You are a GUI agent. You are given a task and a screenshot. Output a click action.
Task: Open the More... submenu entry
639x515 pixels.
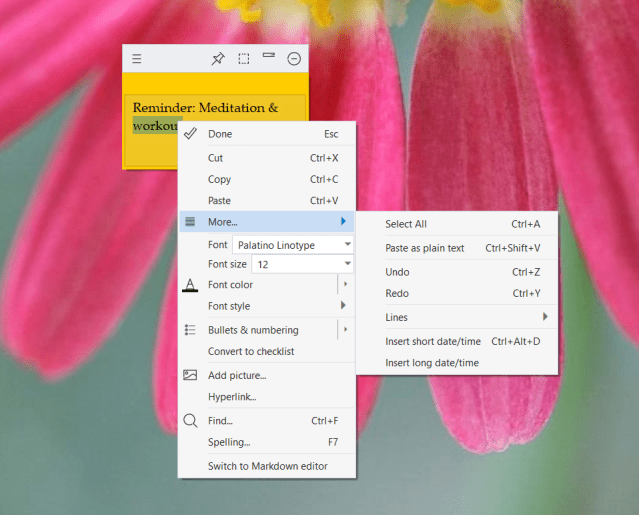point(267,222)
